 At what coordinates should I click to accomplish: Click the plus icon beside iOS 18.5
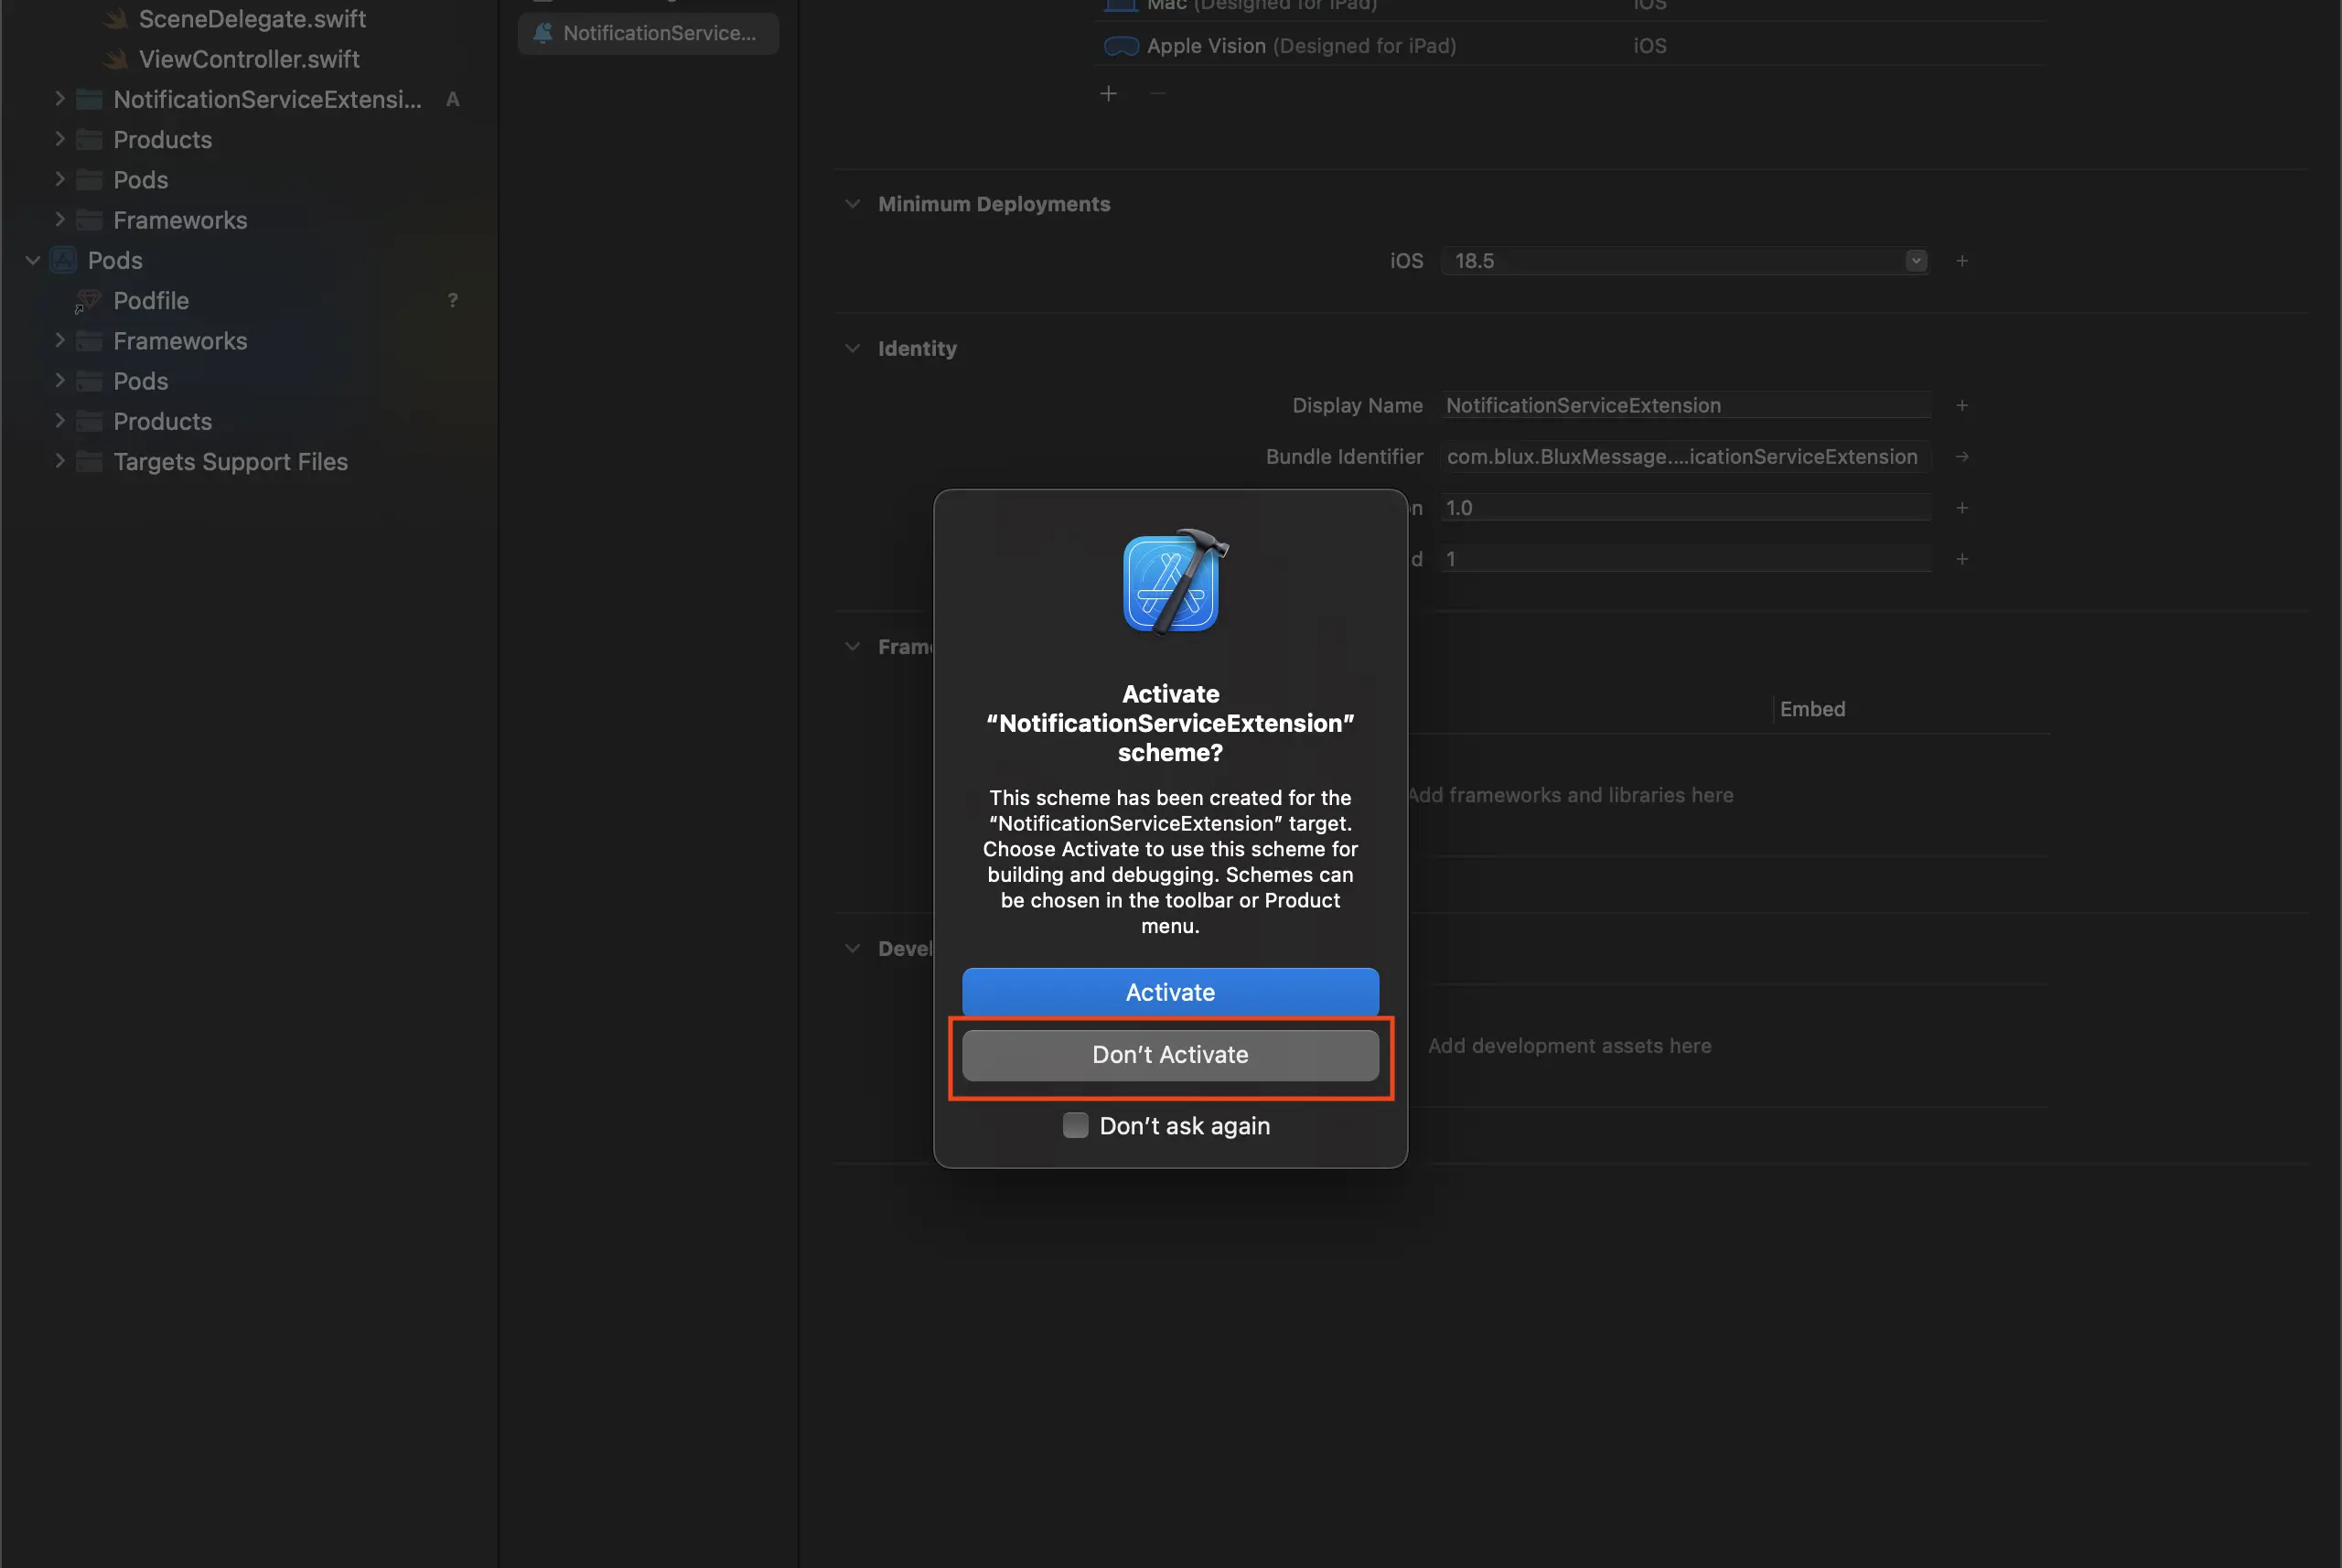(x=1962, y=261)
